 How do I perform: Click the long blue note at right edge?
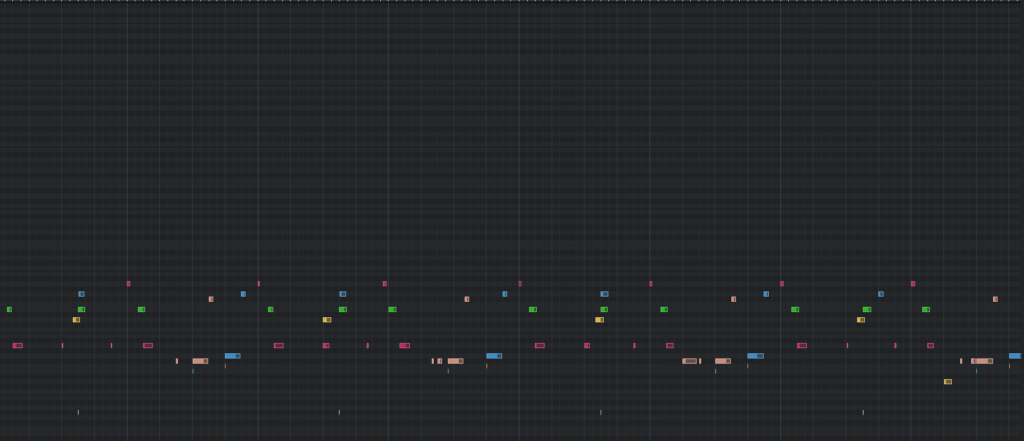click(x=1015, y=356)
